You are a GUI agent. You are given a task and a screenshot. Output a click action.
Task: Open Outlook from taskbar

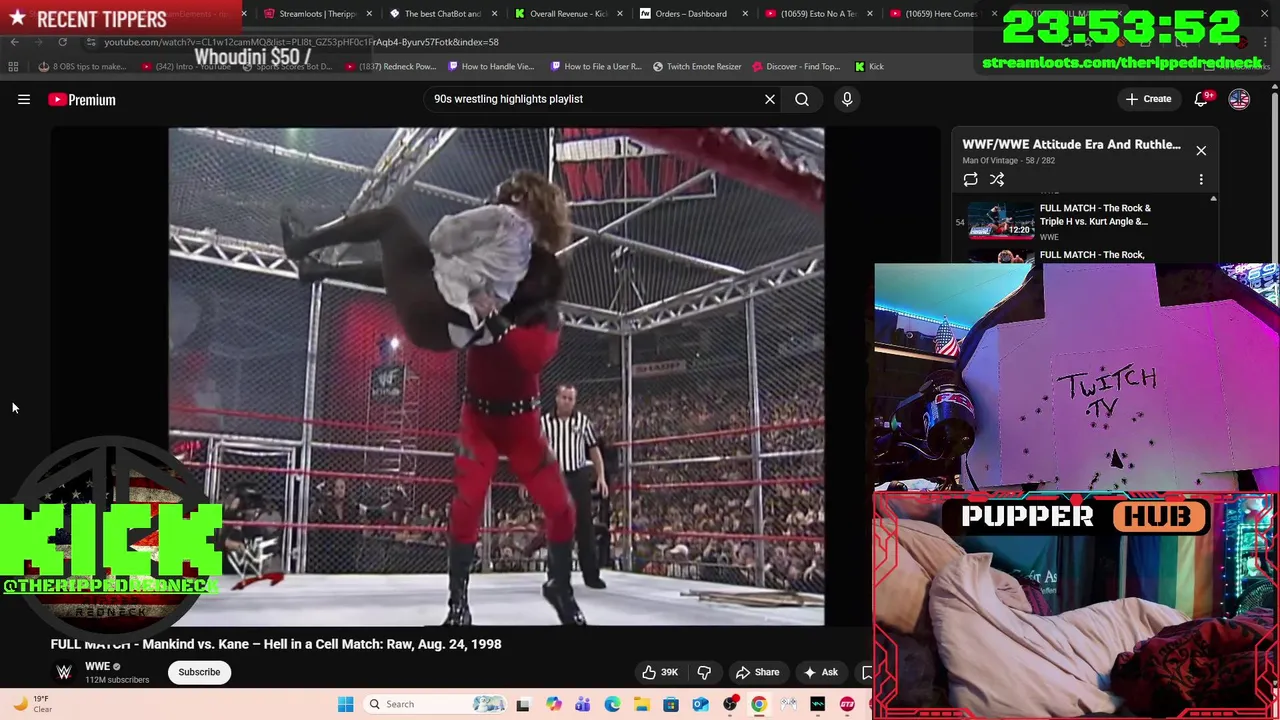tap(700, 704)
